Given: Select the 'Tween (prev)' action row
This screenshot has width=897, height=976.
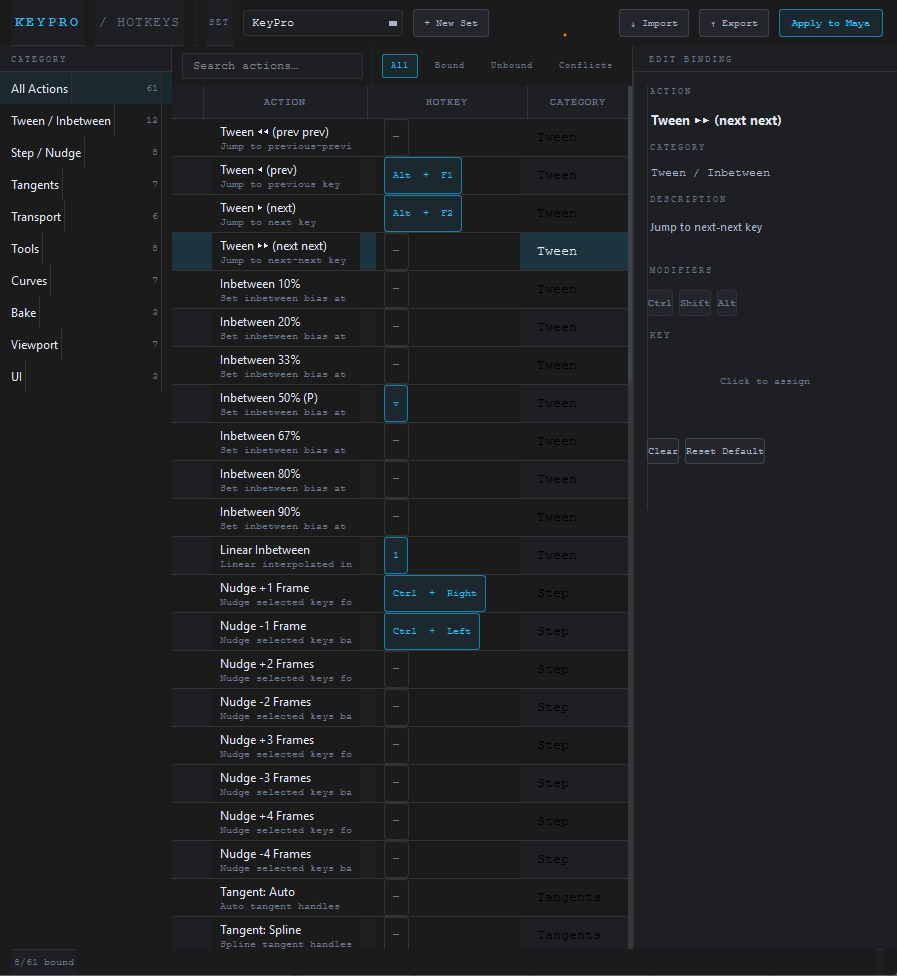Looking at the screenshot, I should 400,176.
